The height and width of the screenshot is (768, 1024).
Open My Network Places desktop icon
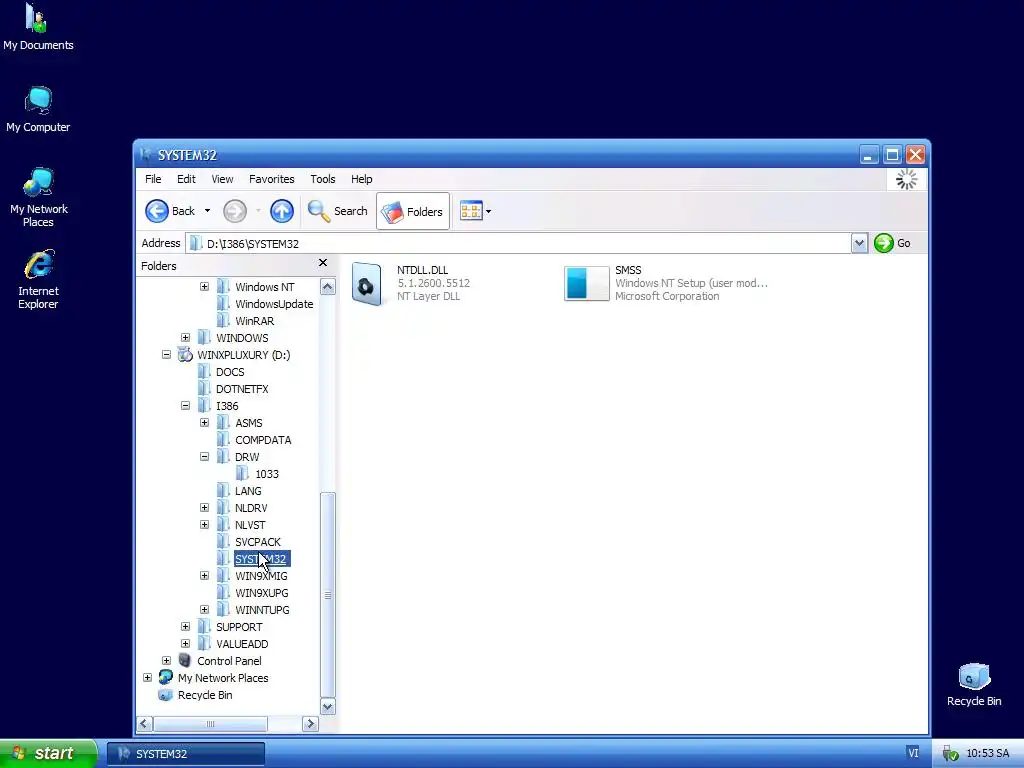tap(39, 197)
